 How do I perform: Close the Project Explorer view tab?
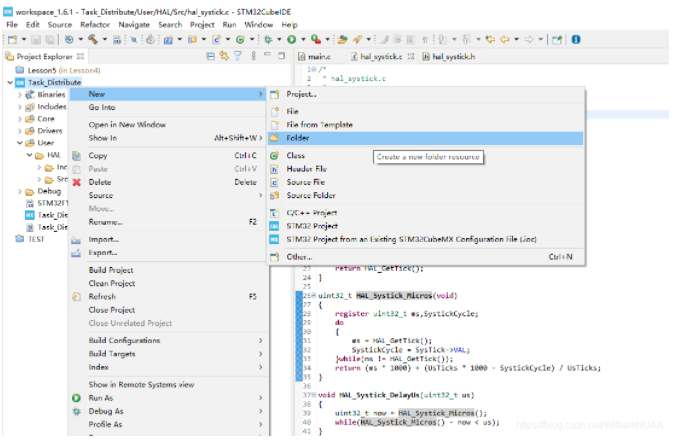point(80,56)
